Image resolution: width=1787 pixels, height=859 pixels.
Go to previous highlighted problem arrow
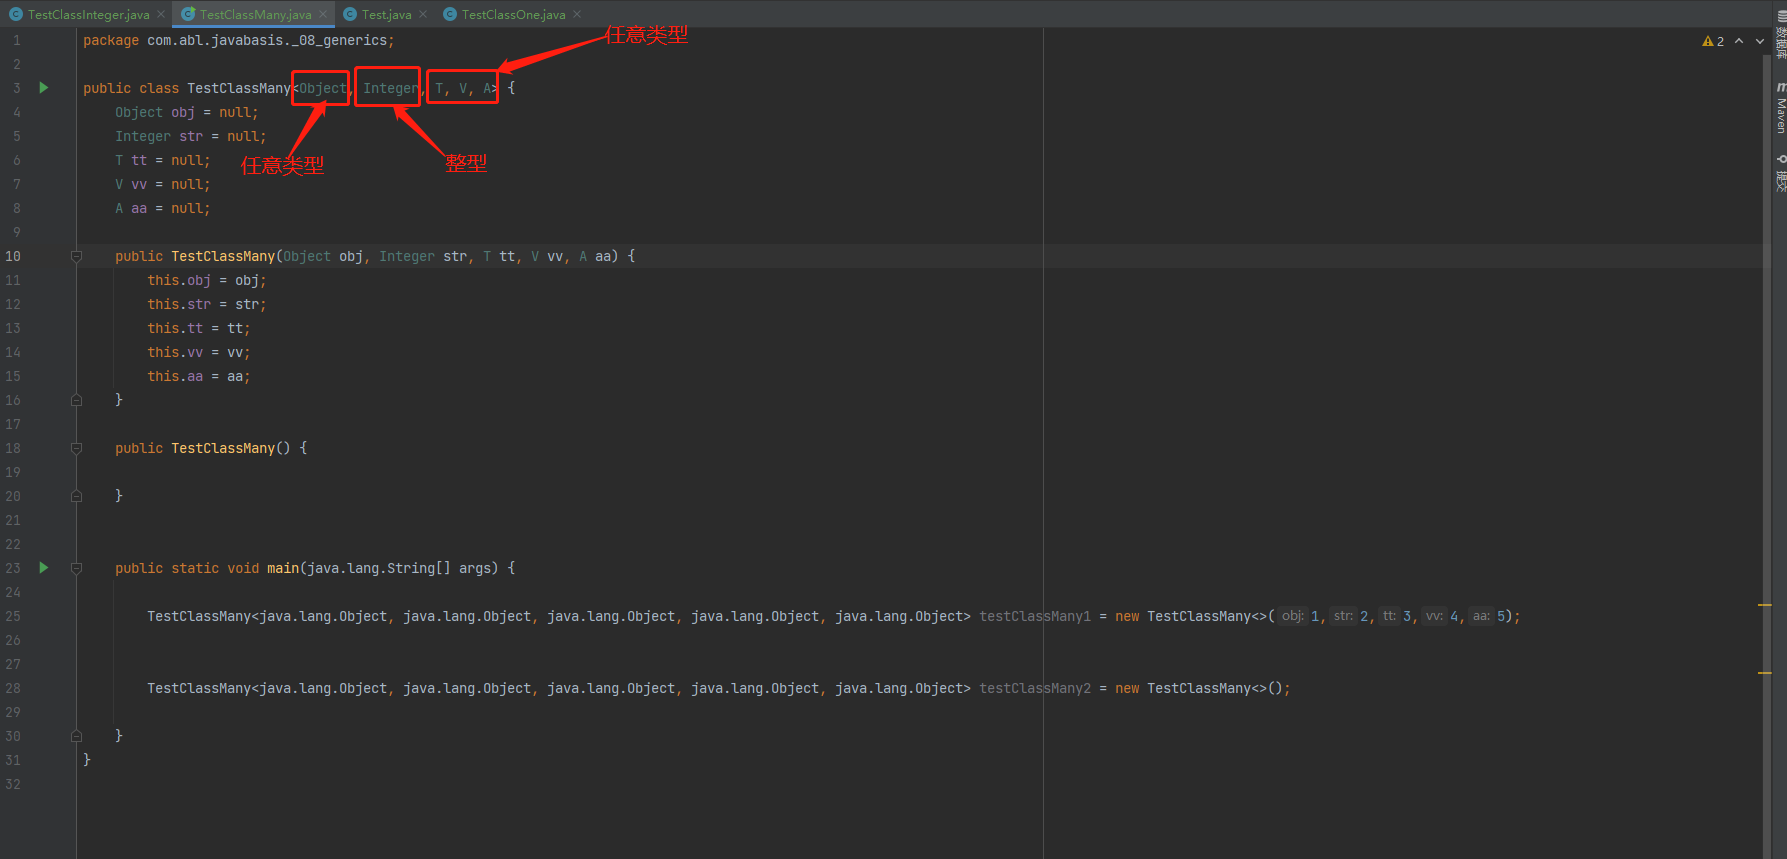click(1739, 41)
